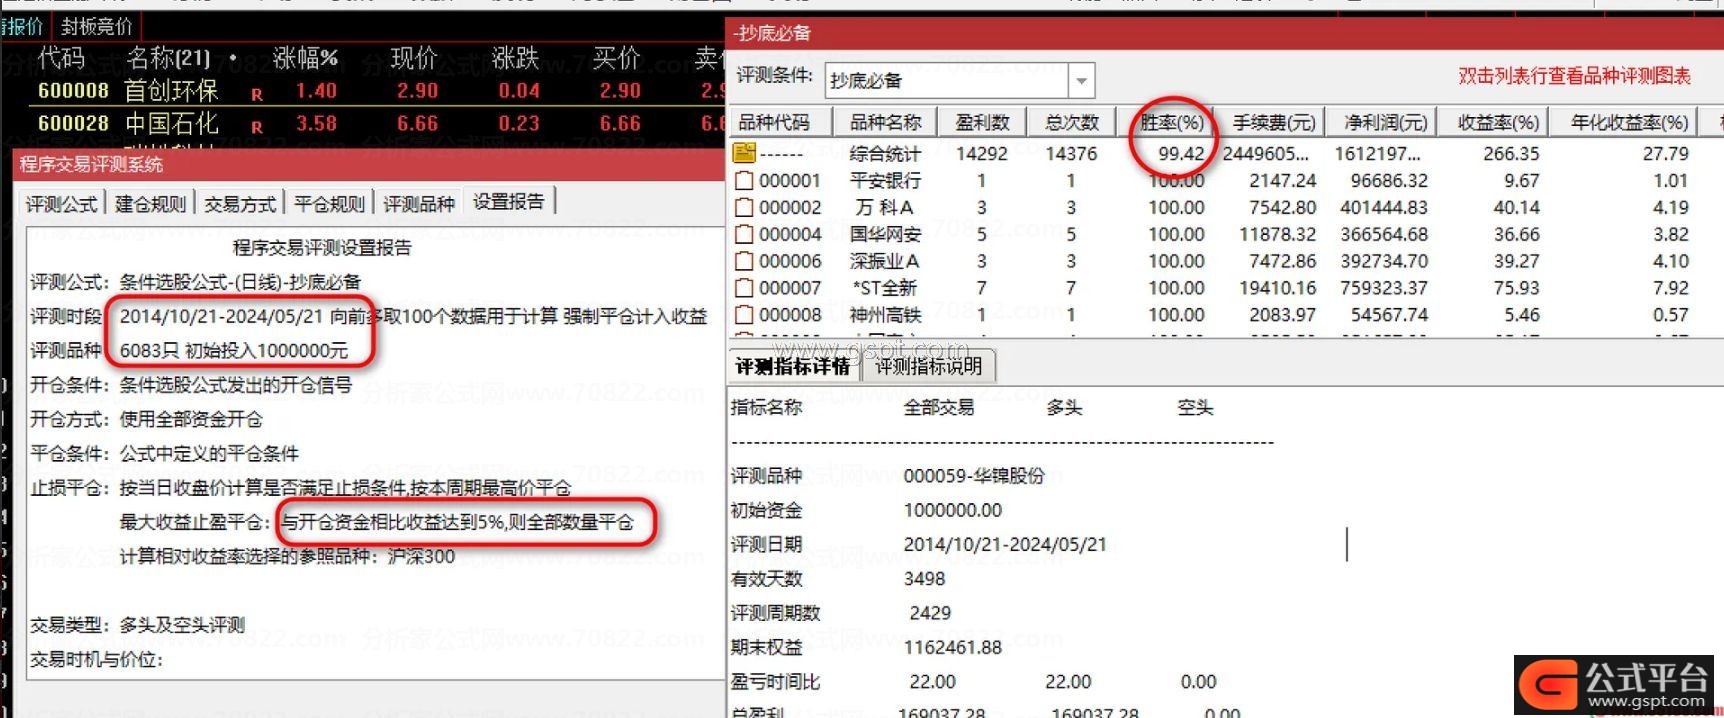This screenshot has height=718, width=1724.
Task: Open the 平仓规则 tab
Action: (329, 204)
